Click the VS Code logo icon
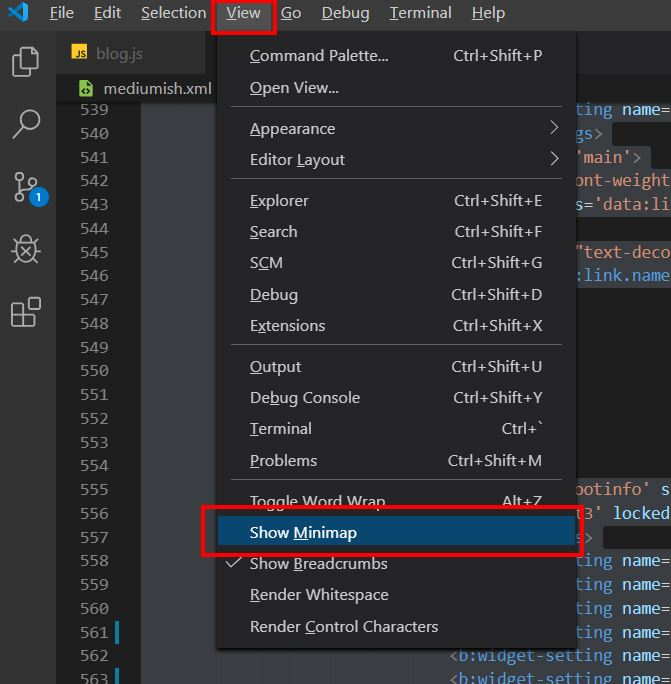 click(x=18, y=12)
